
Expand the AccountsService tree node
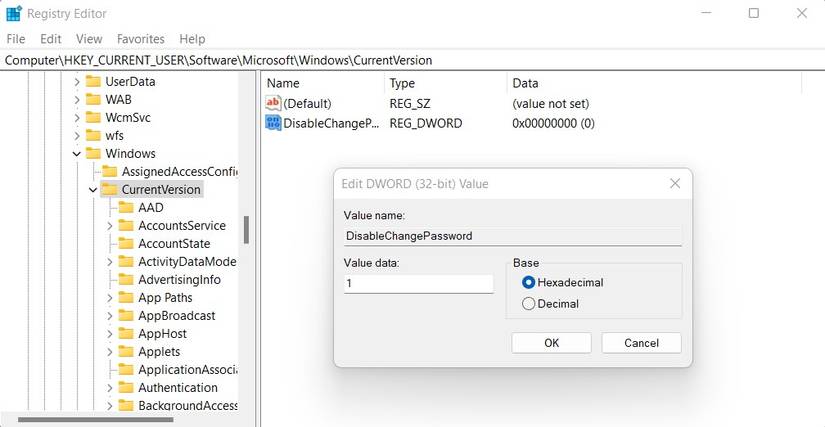[109, 226]
